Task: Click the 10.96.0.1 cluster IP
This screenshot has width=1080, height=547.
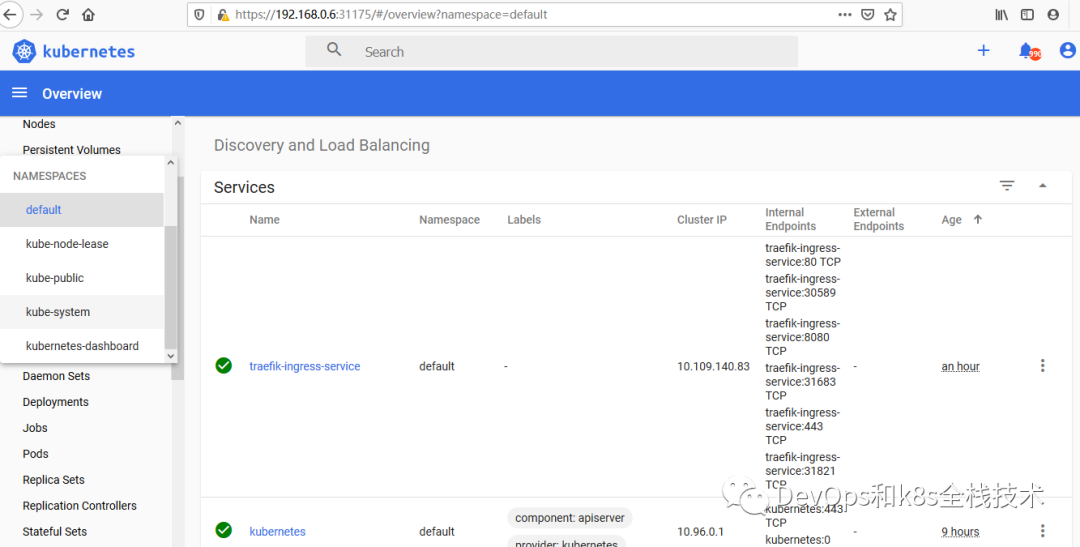Action: [x=700, y=531]
